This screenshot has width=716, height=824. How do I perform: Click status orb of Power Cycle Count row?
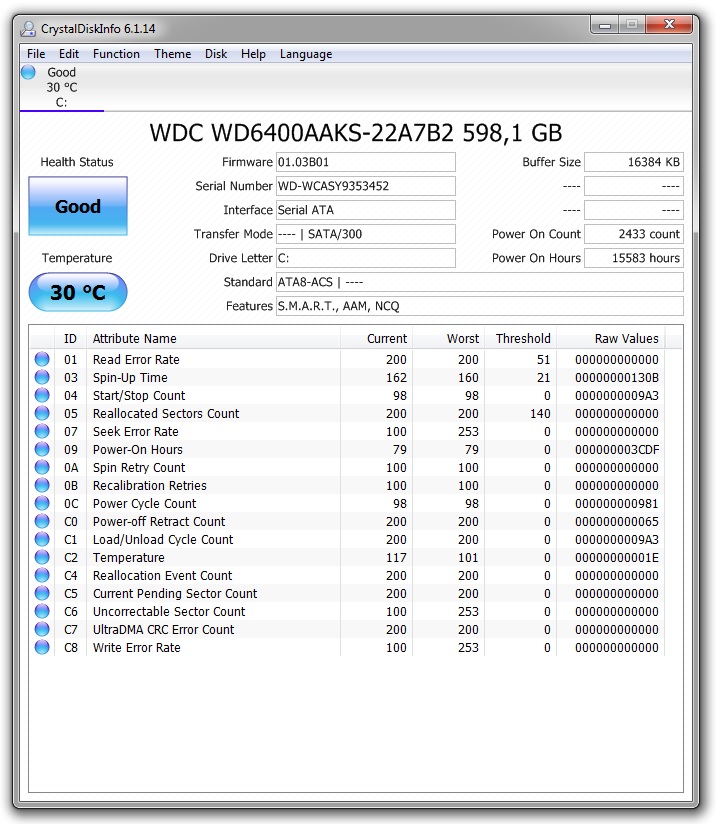coord(42,503)
